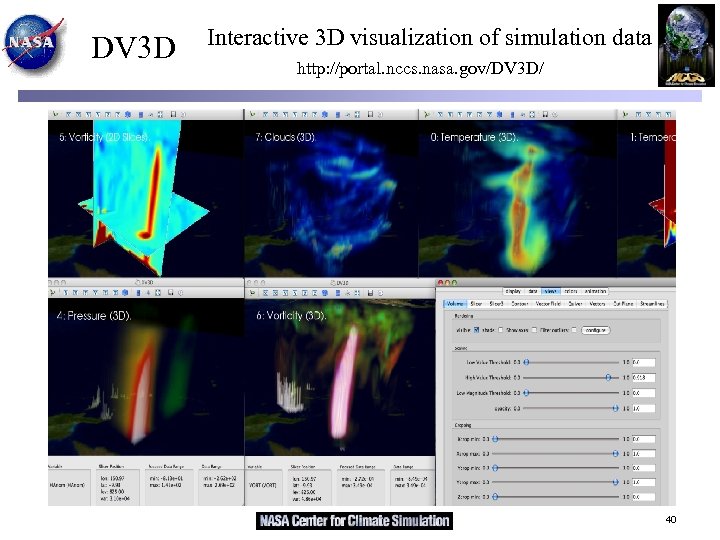Image resolution: width=720 pixels, height=540 pixels.
Task: Switch to the display tab
Action: tap(513, 291)
